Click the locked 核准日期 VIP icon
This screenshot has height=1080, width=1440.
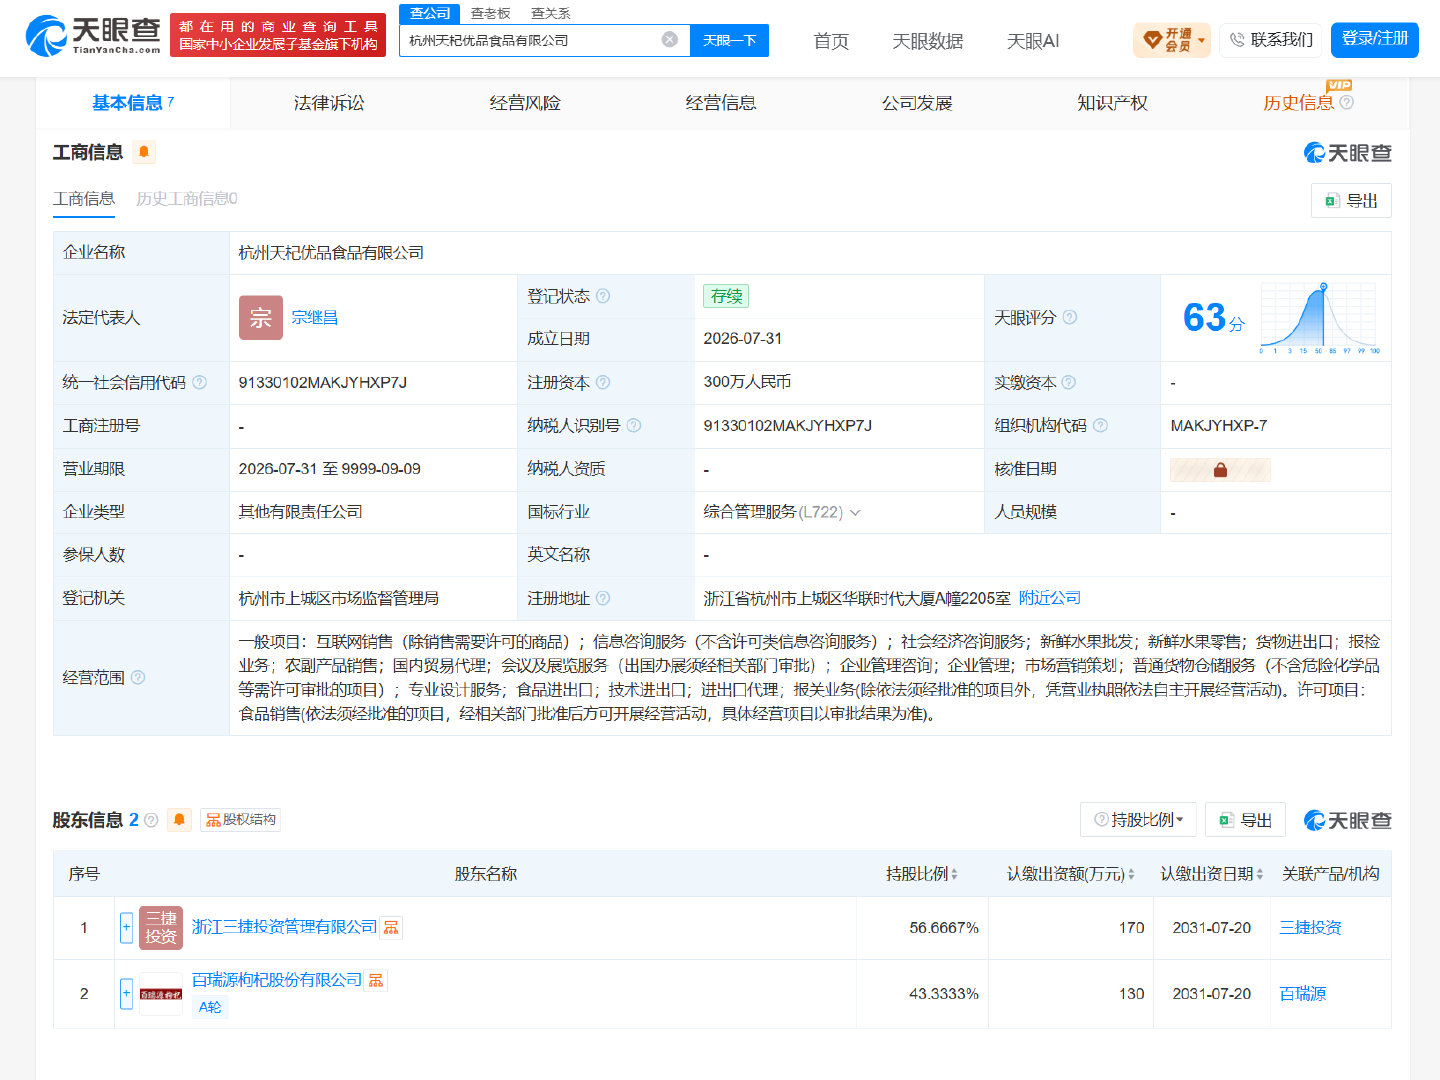pyautogui.click(x=1220, y=469)
